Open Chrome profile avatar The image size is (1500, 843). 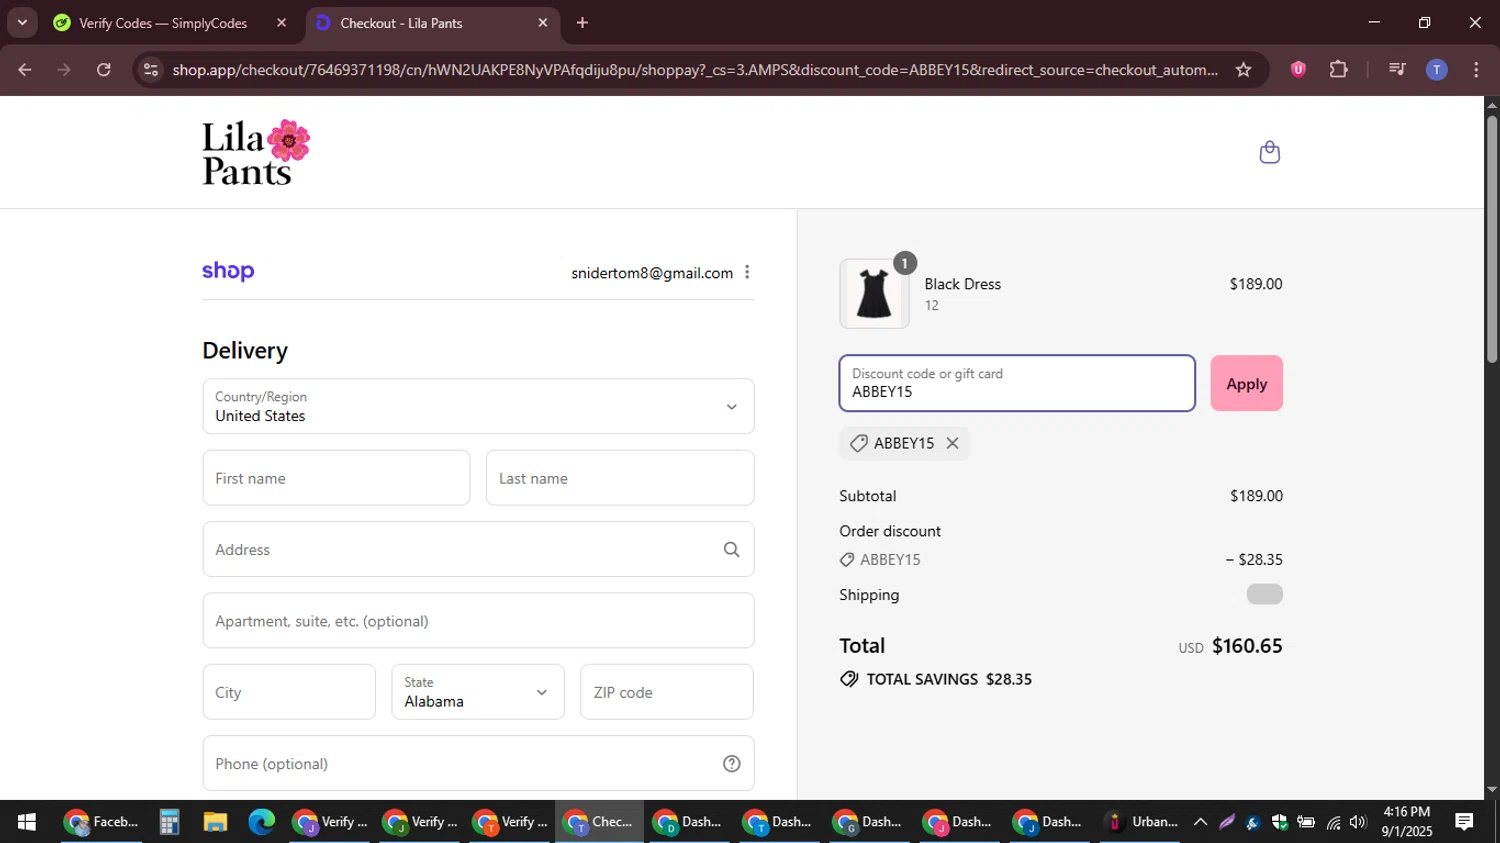pos(1436,69)
